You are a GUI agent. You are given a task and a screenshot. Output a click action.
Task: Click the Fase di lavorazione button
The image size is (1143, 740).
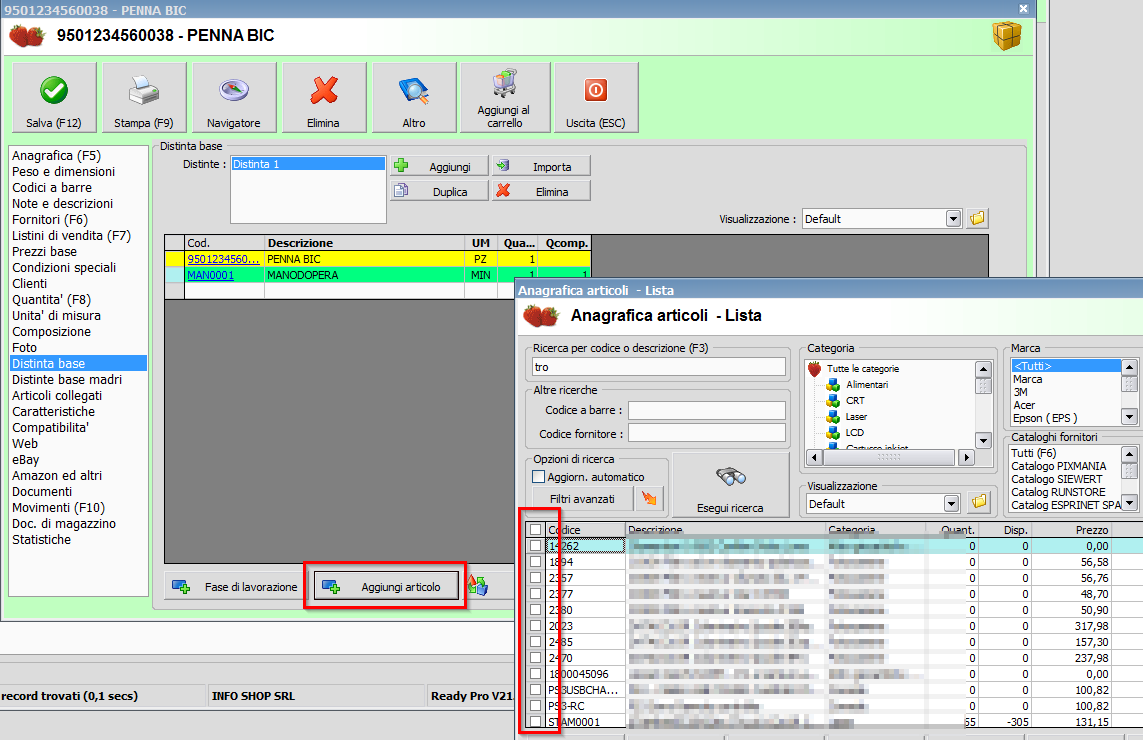[235, 586]
